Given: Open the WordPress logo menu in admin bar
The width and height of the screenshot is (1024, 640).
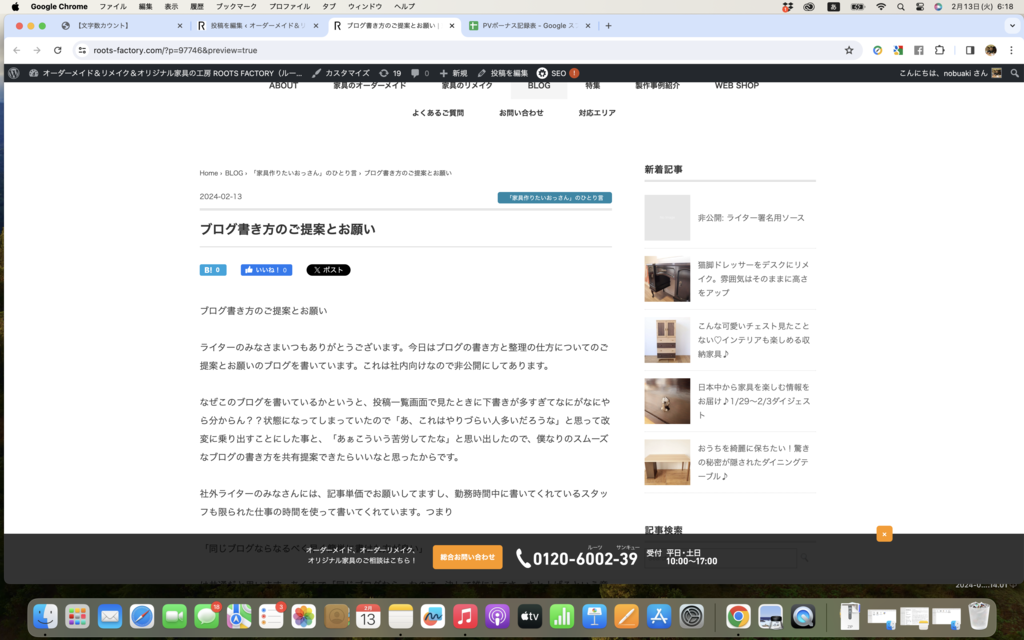Looking at the screenshot, I should [x=11, y=72].
